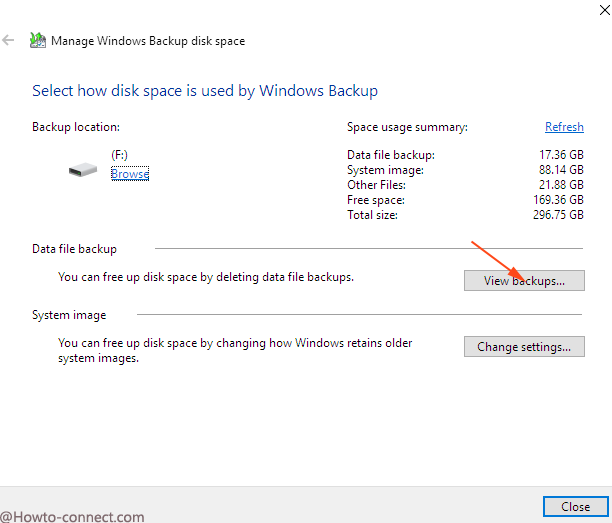Refresh the space usage summary
Screen dimensions: 612x523
coord(564,127)
